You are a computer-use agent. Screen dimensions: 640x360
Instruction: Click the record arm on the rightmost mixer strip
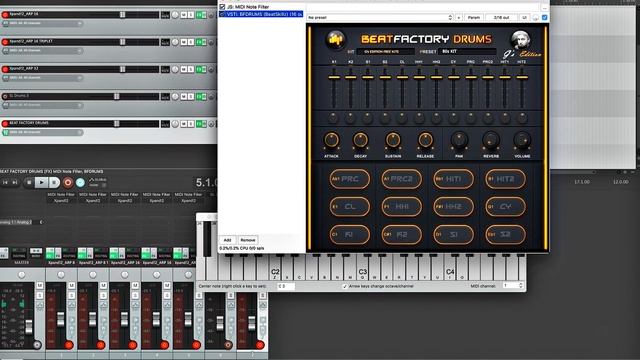(260, 345)
